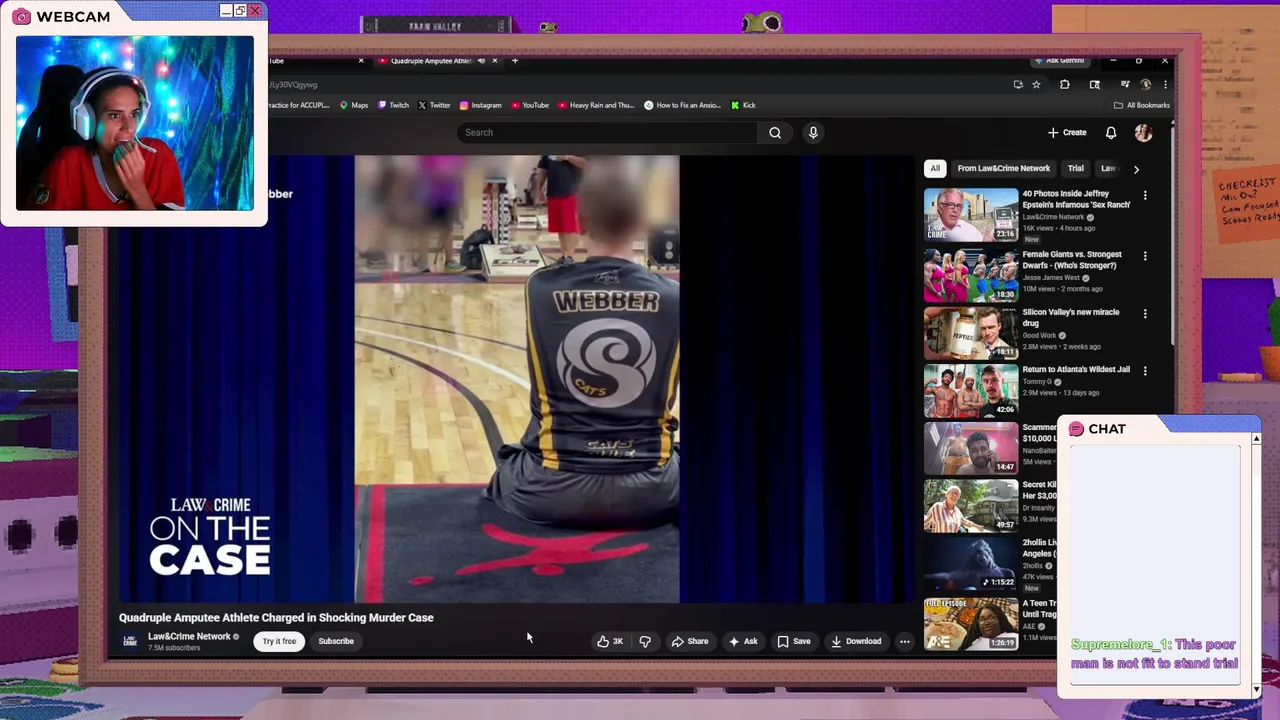
Task: Open the Maps bookmark
Action: point(354,105)
